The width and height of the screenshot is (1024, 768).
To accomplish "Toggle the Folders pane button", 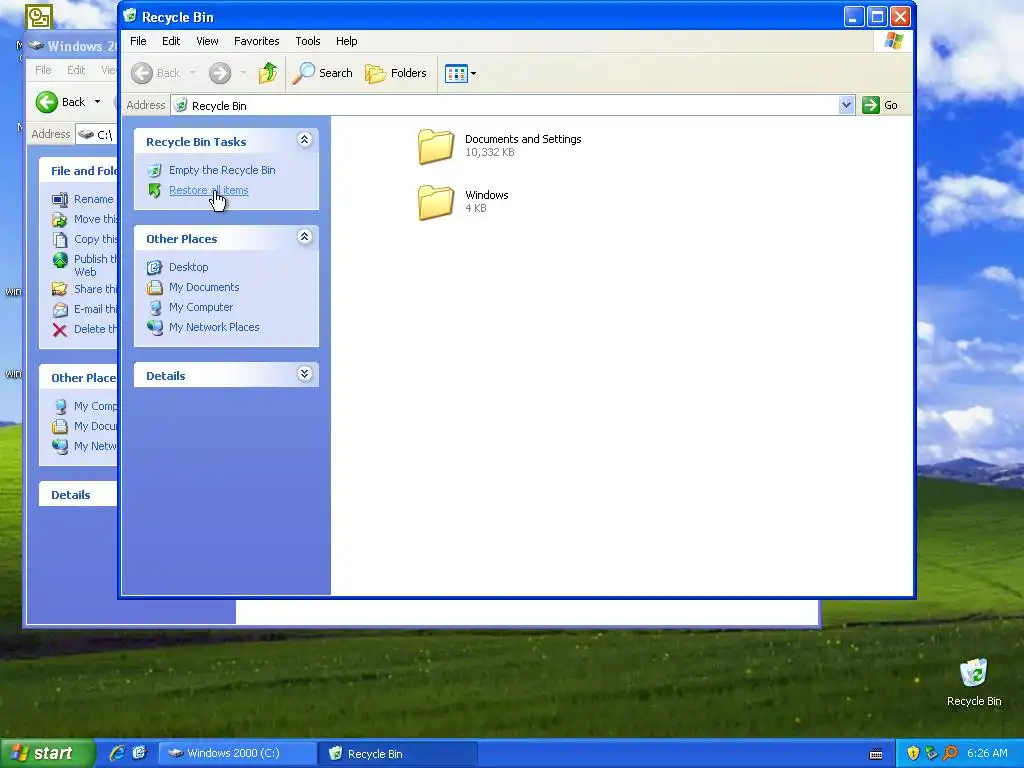I will coord(396,73).
